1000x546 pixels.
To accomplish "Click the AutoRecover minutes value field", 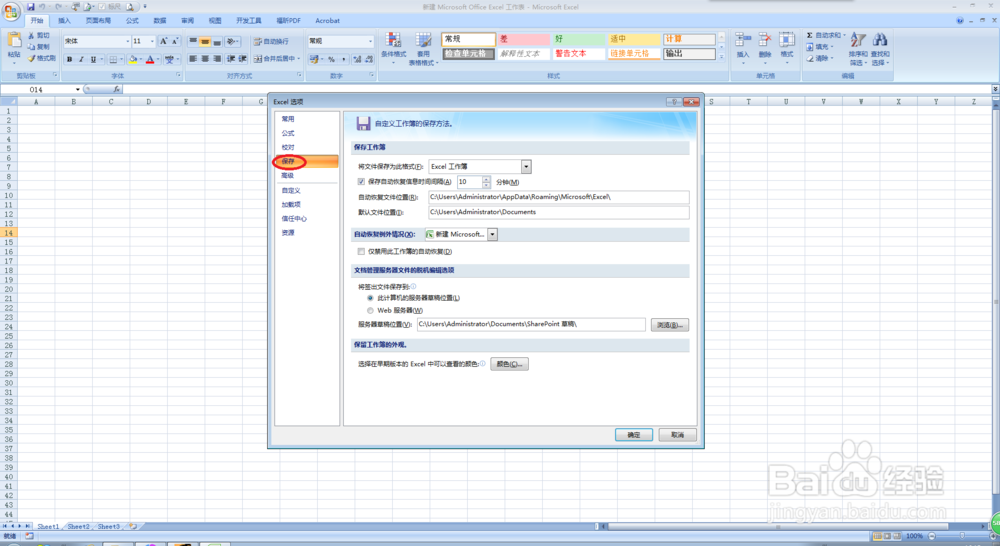I will [x=469, y=182].
